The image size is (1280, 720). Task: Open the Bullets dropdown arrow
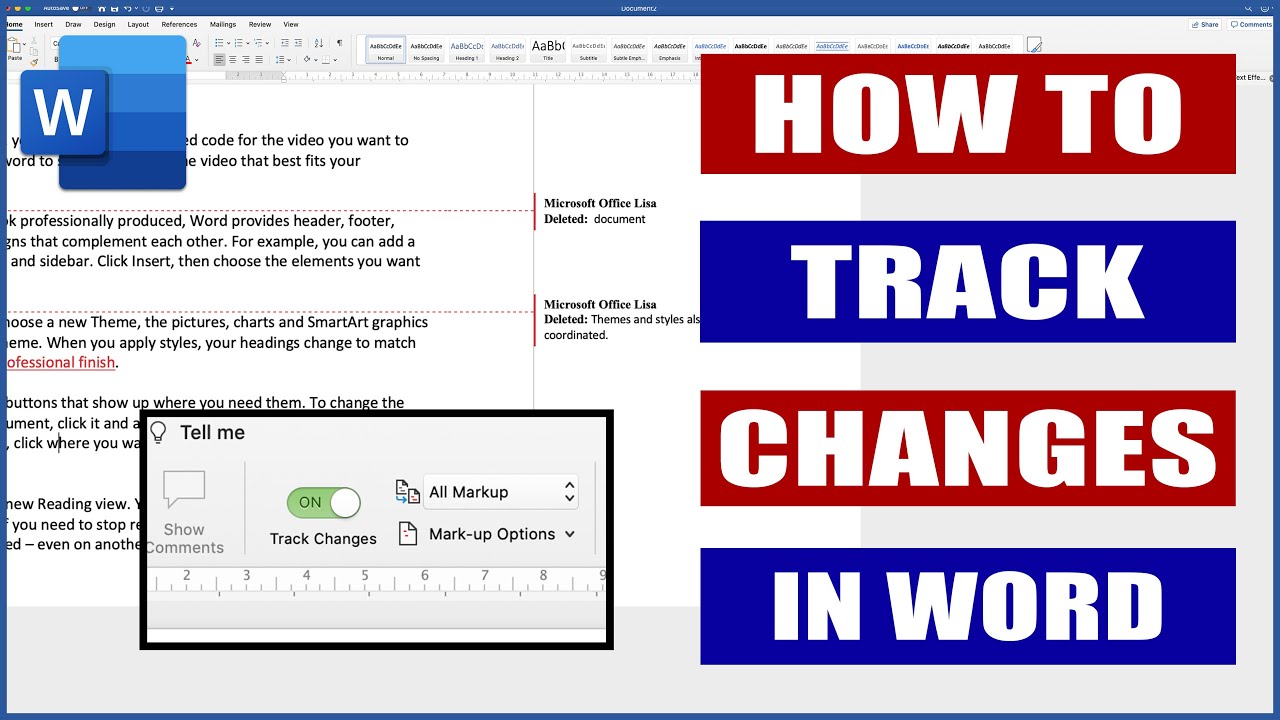tap(228, 43)
